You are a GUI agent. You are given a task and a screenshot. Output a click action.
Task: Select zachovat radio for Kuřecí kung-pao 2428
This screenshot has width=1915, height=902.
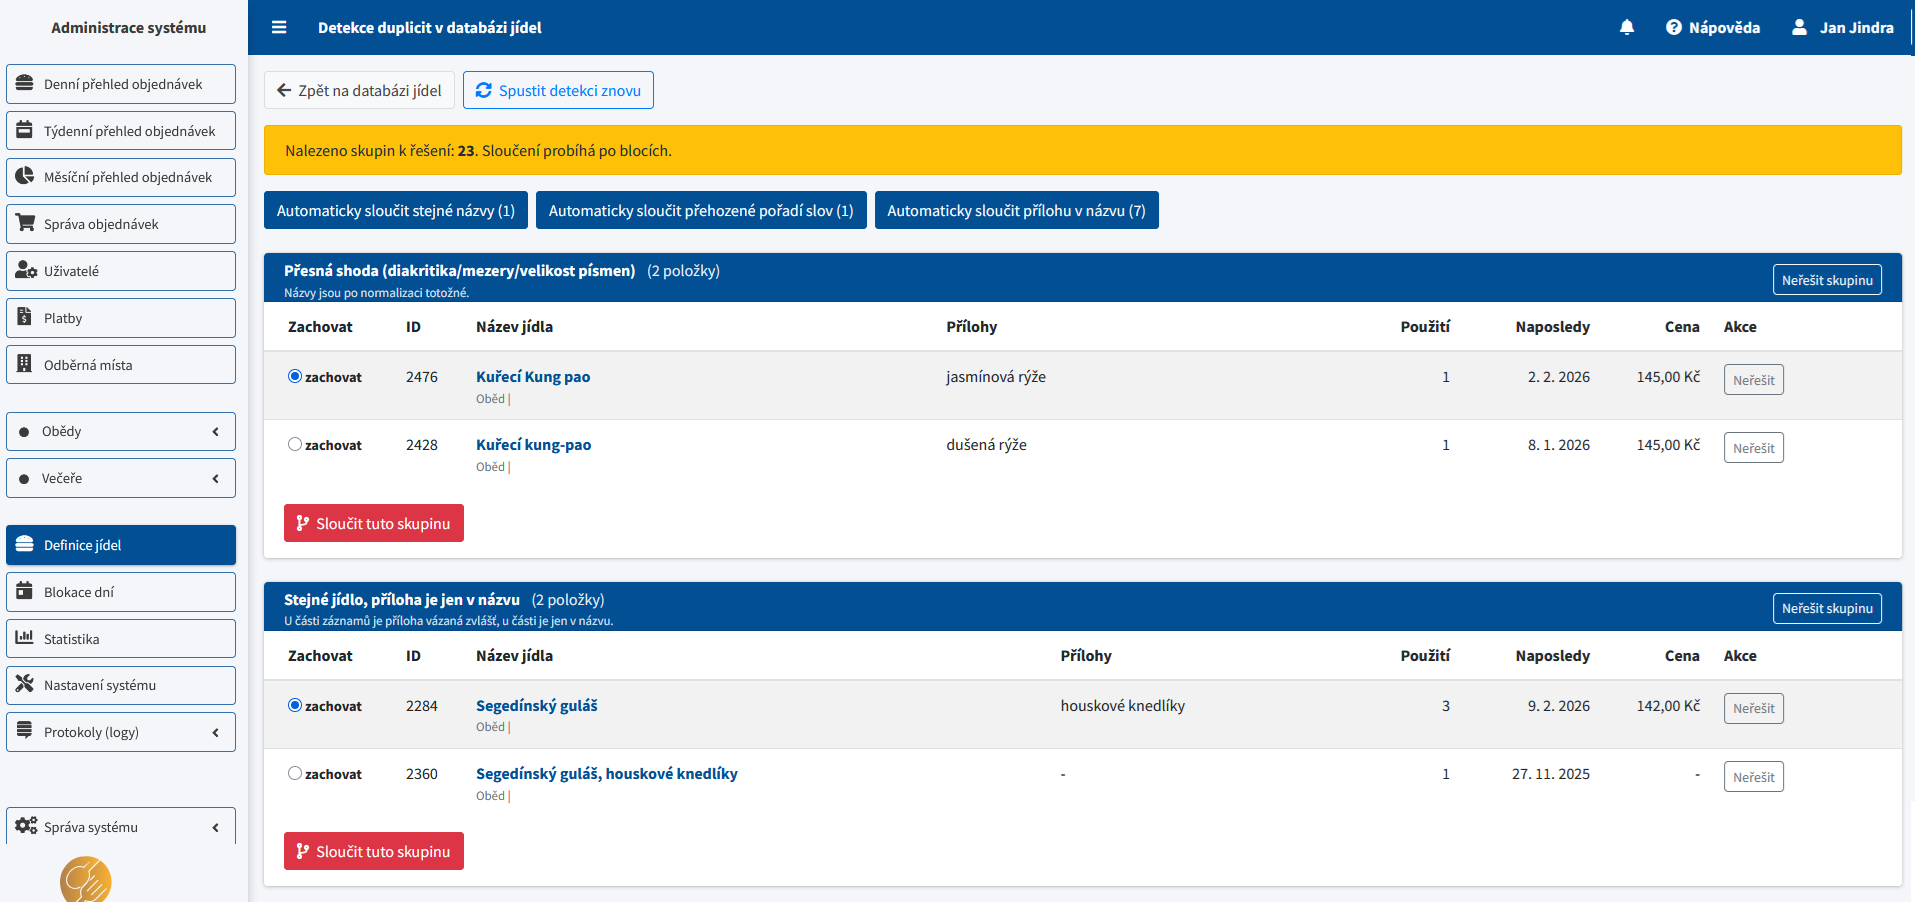(x=295, y=444)
